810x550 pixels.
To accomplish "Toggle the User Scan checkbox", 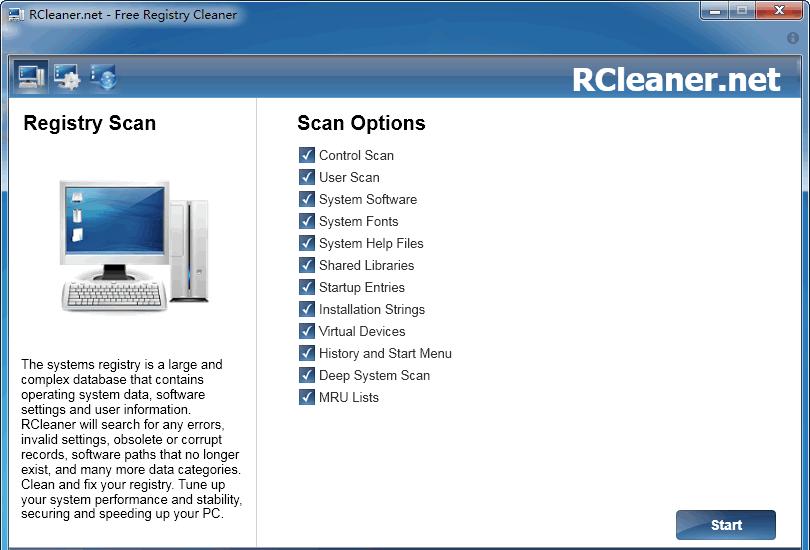I will click(307, 177).
